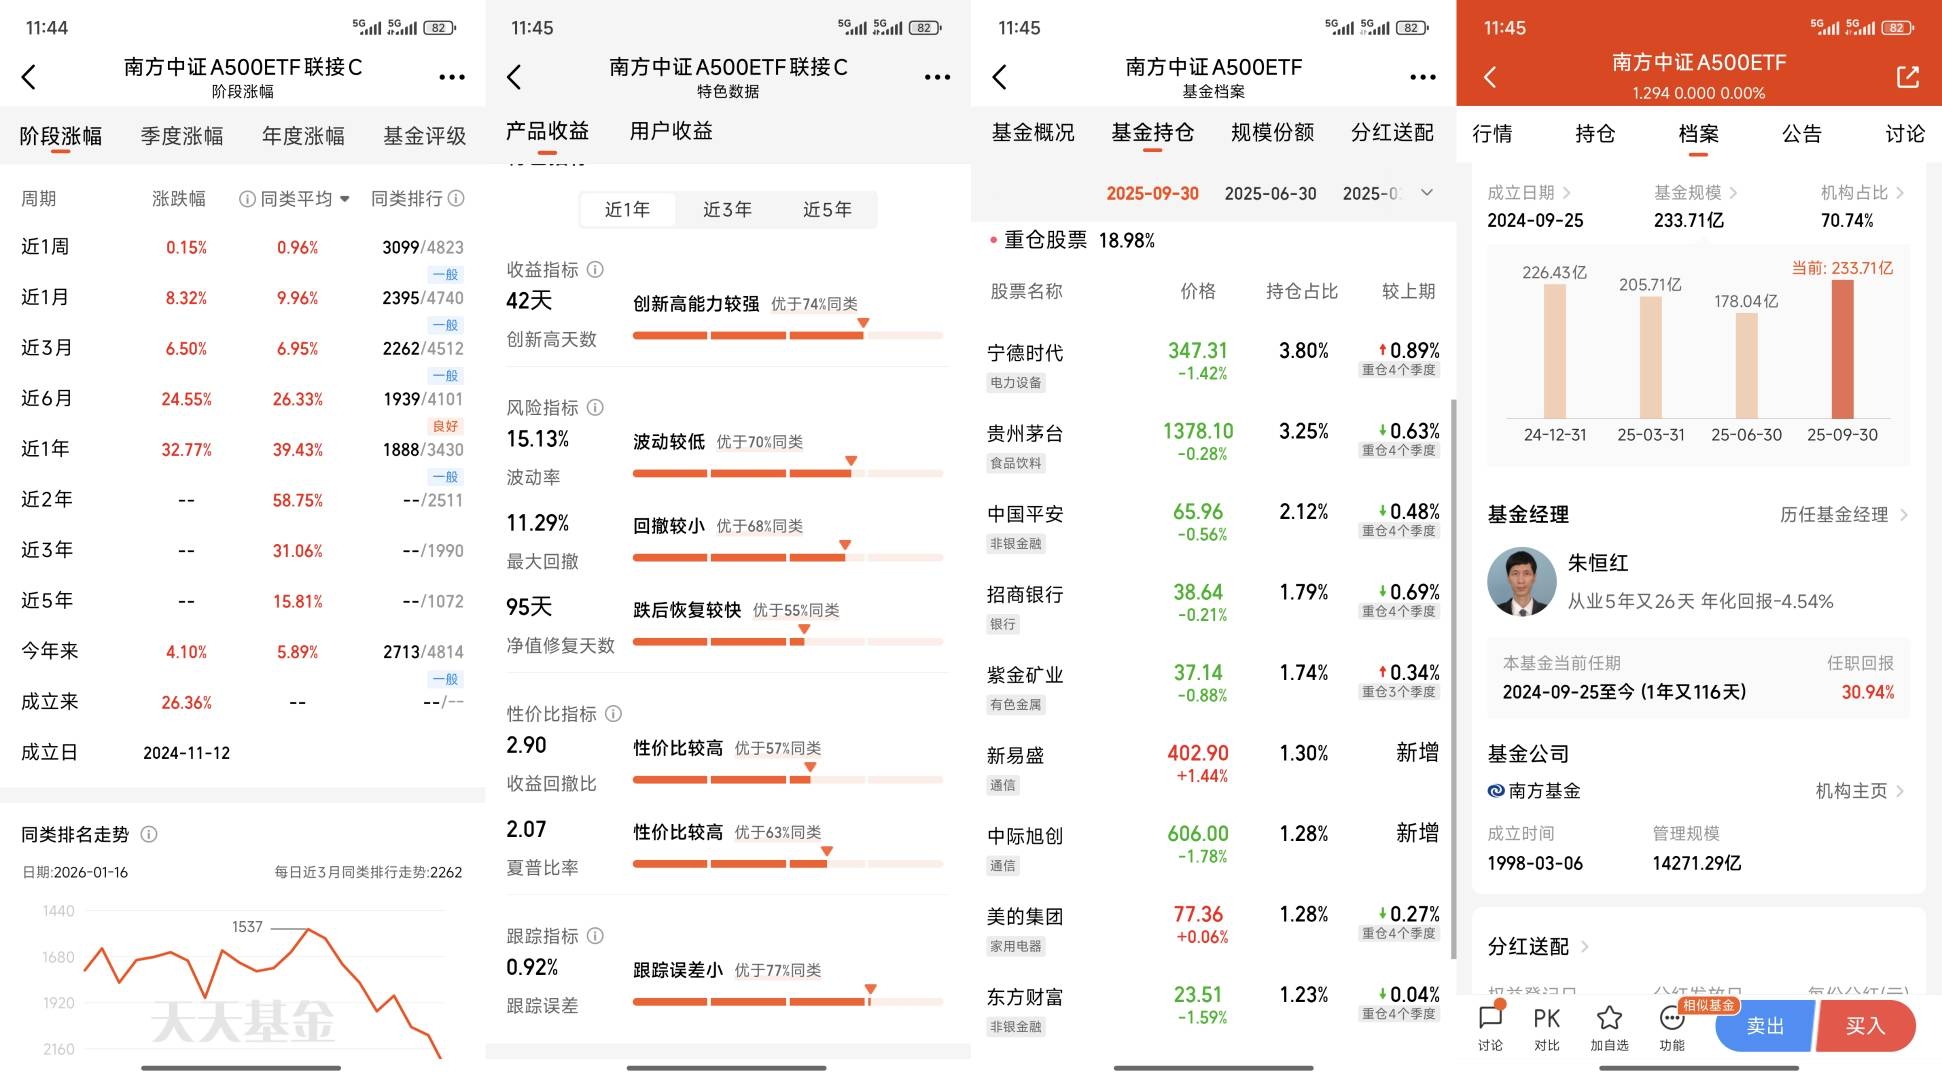Viewport: 1942px width, 1080px height.
Task: Tap the back arrow on the 基金档案 screen
Action: [x=1000, y=77]
